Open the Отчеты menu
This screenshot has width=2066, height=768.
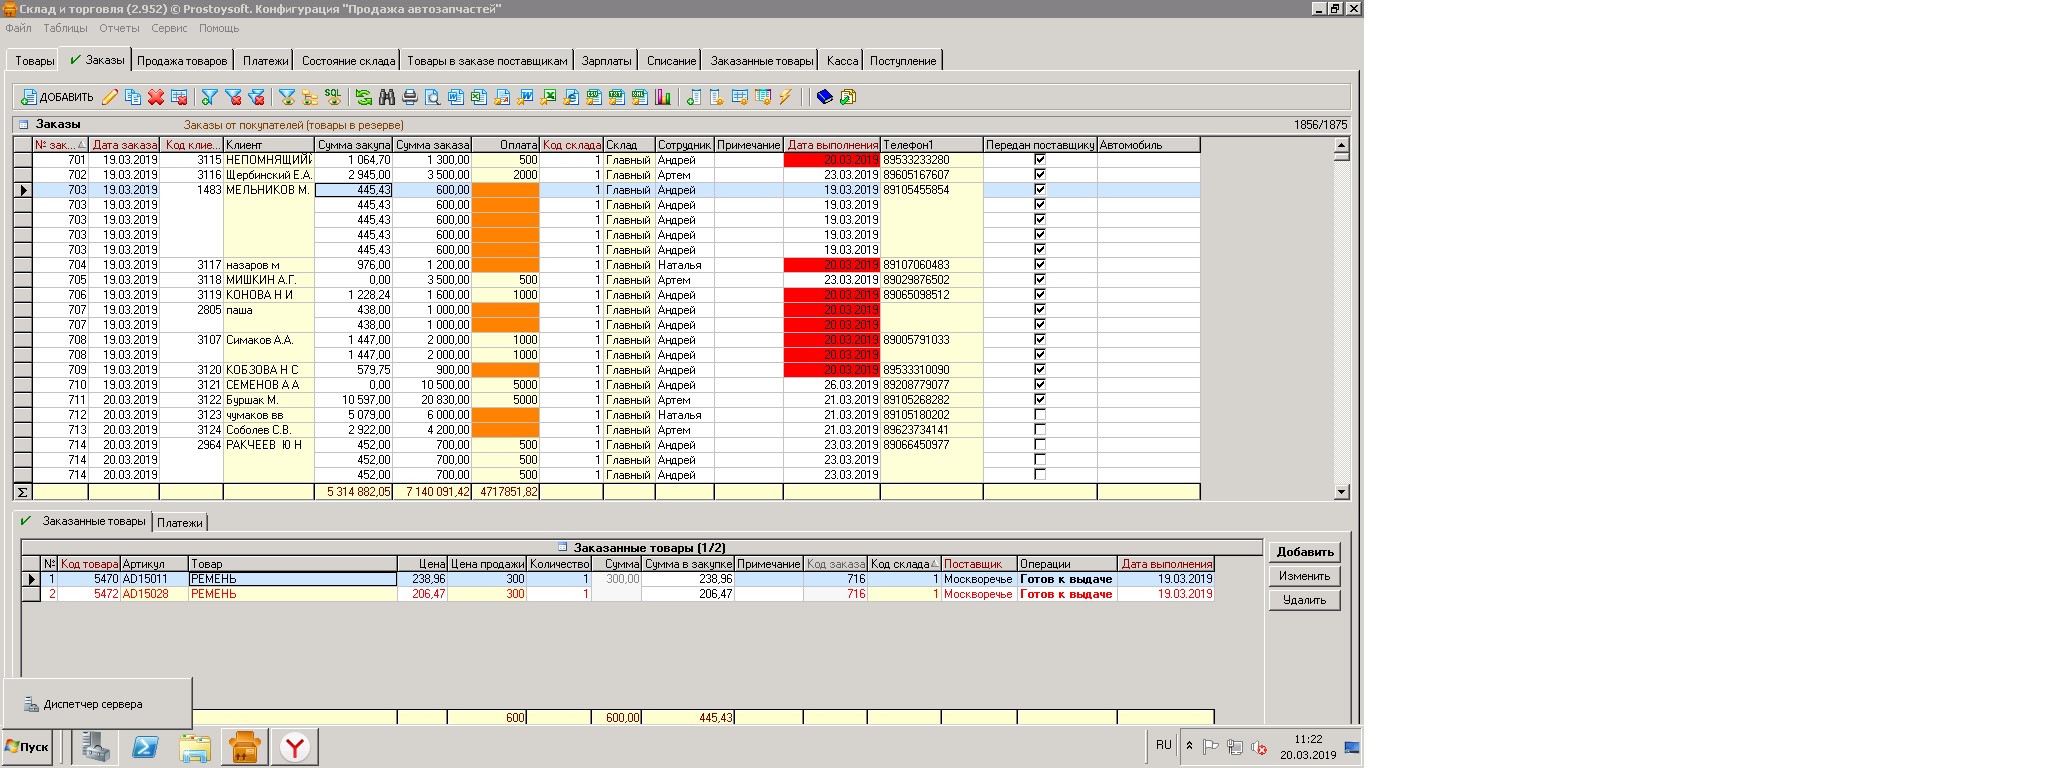(119, 28)
